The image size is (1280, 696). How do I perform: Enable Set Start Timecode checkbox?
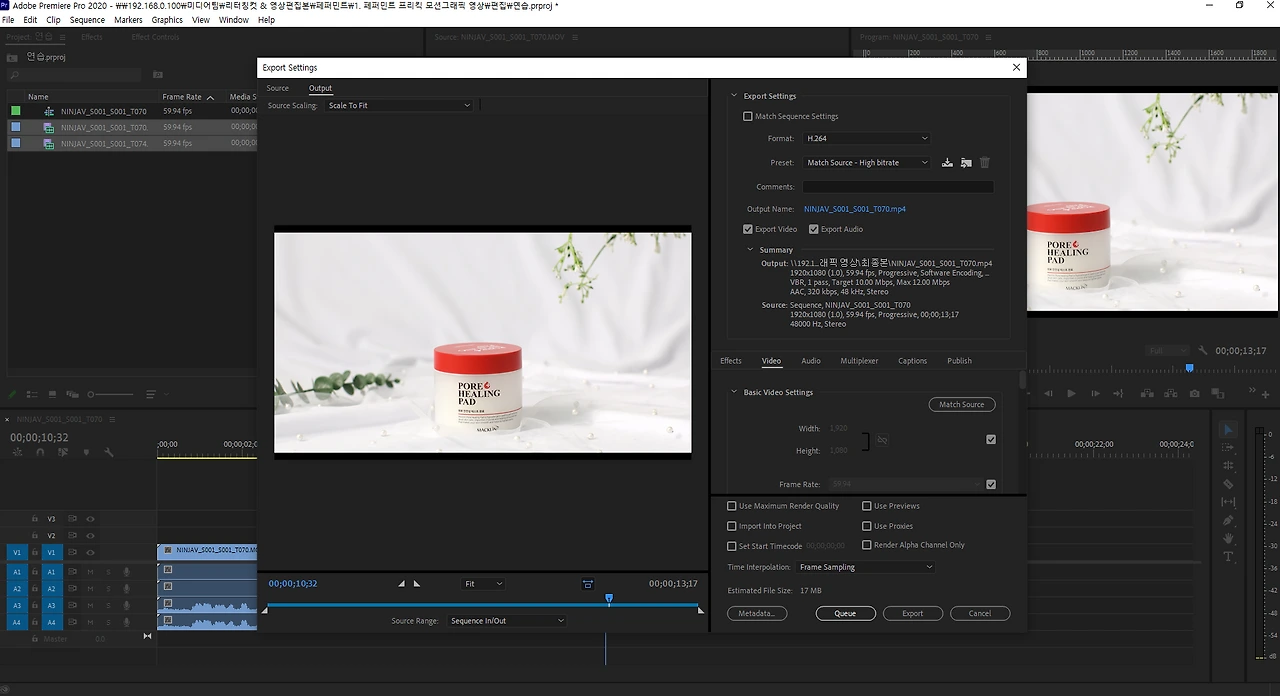[732, 546]
